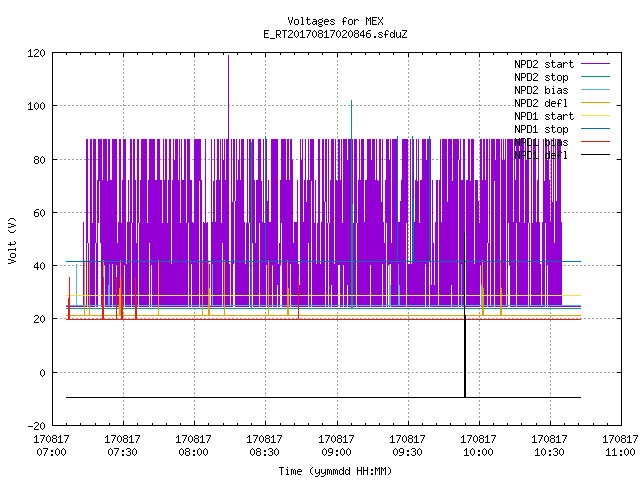Click the y-axis tick label 60
The height and width of the screenshot is (480, 640).
[40, 213]
